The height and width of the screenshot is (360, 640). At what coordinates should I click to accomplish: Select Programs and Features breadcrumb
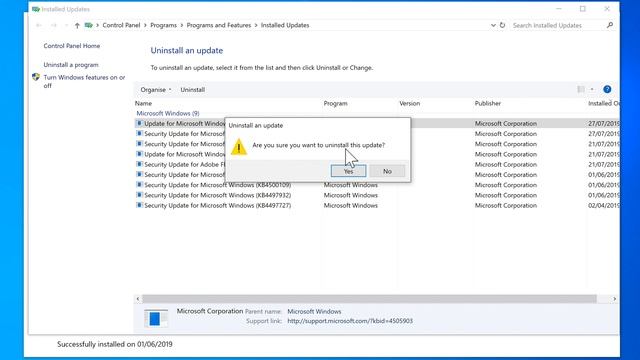pyautogui.click(x=219, y=25)
